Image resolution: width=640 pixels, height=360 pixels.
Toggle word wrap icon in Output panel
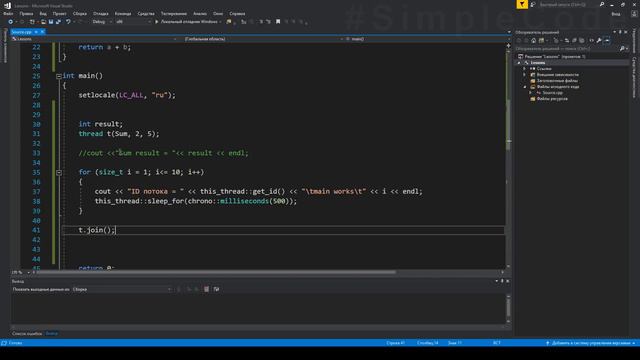coord(216,289)
